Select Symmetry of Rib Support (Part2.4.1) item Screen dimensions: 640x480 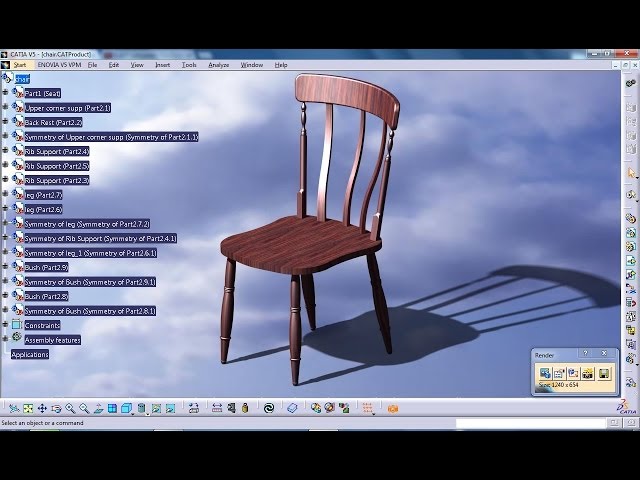coord(100,238)
